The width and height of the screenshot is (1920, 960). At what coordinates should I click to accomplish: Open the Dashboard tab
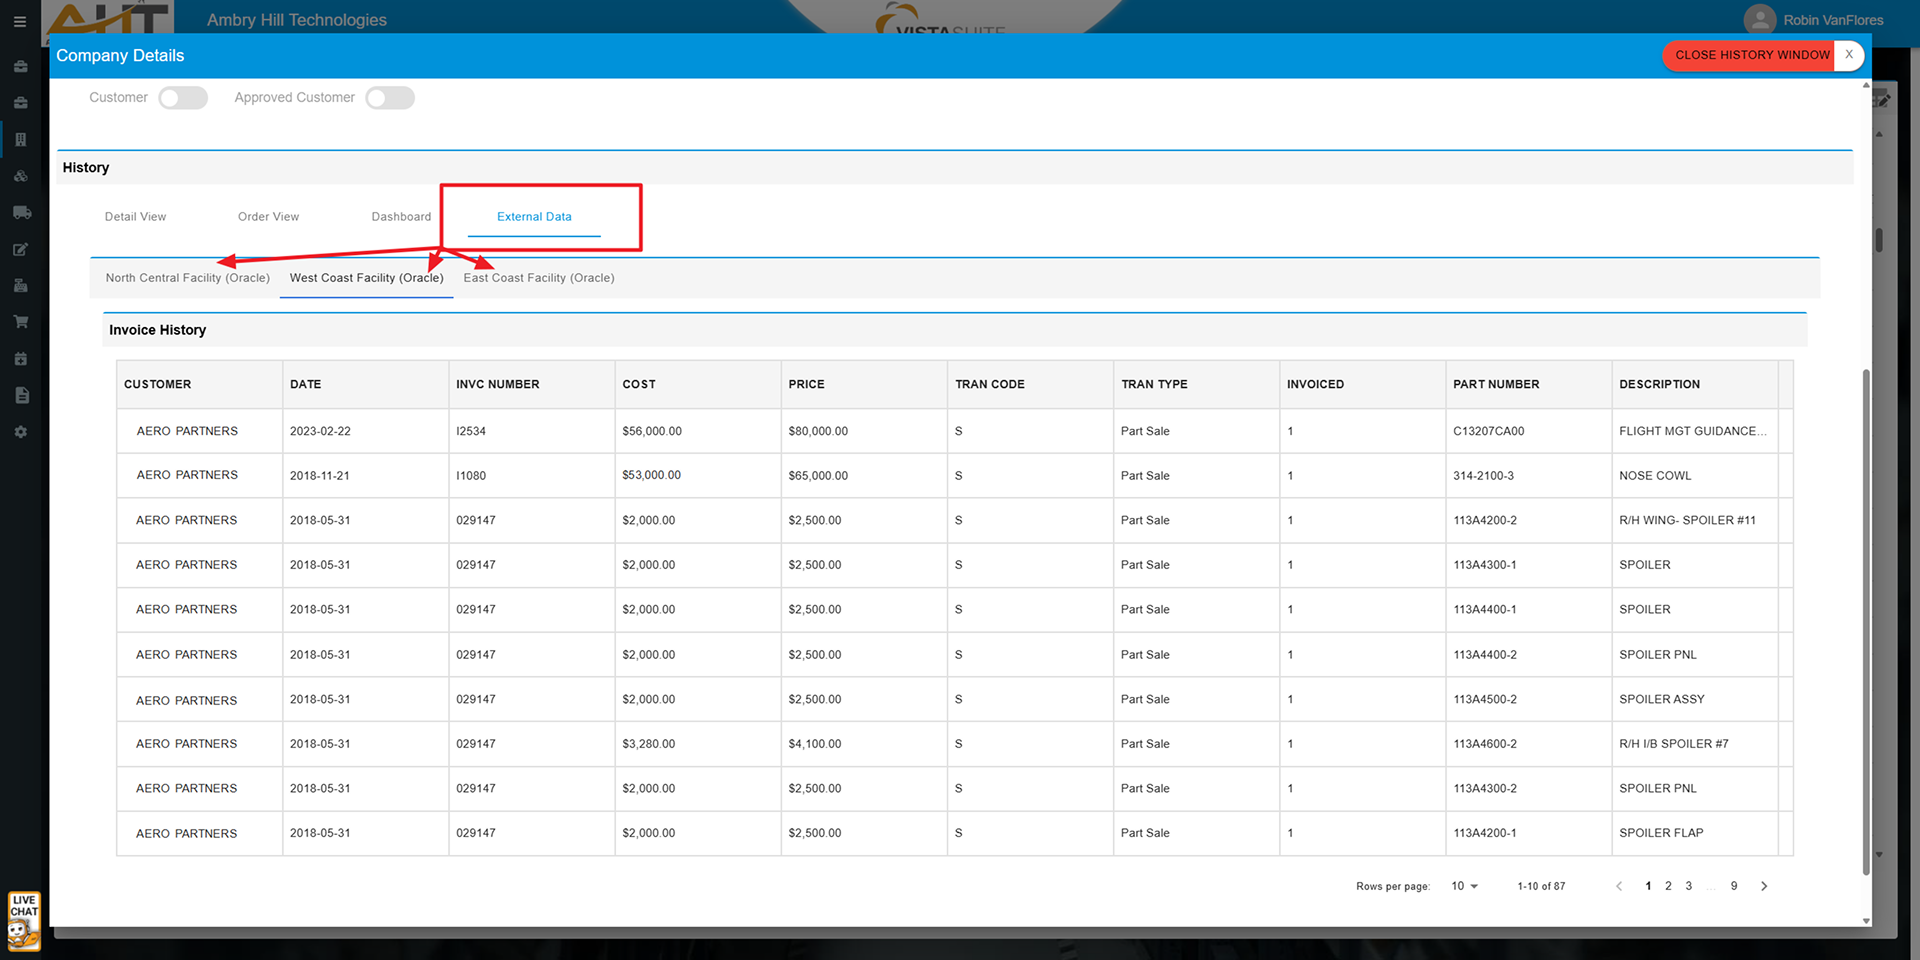click(401, 217)
